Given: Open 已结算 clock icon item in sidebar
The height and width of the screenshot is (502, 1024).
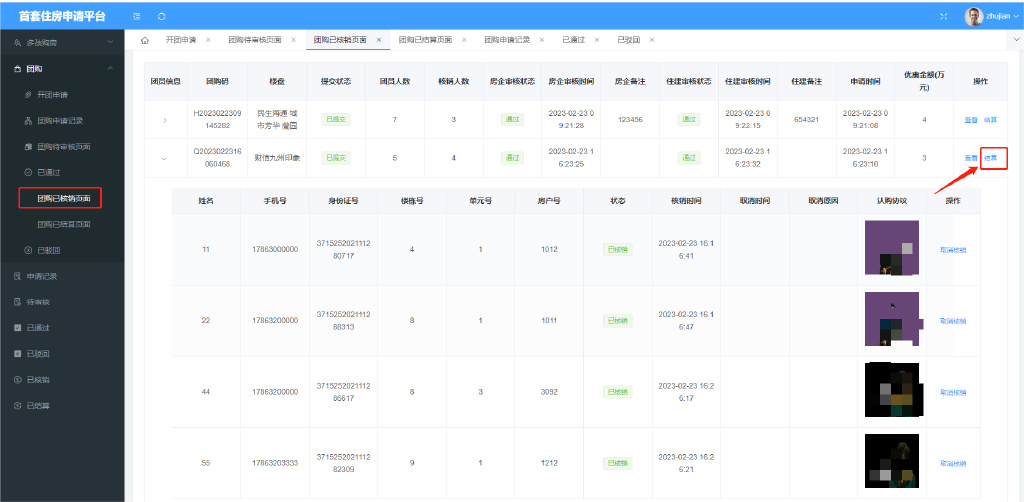Looking at the screenshot, I should click(x=18, y=405).
